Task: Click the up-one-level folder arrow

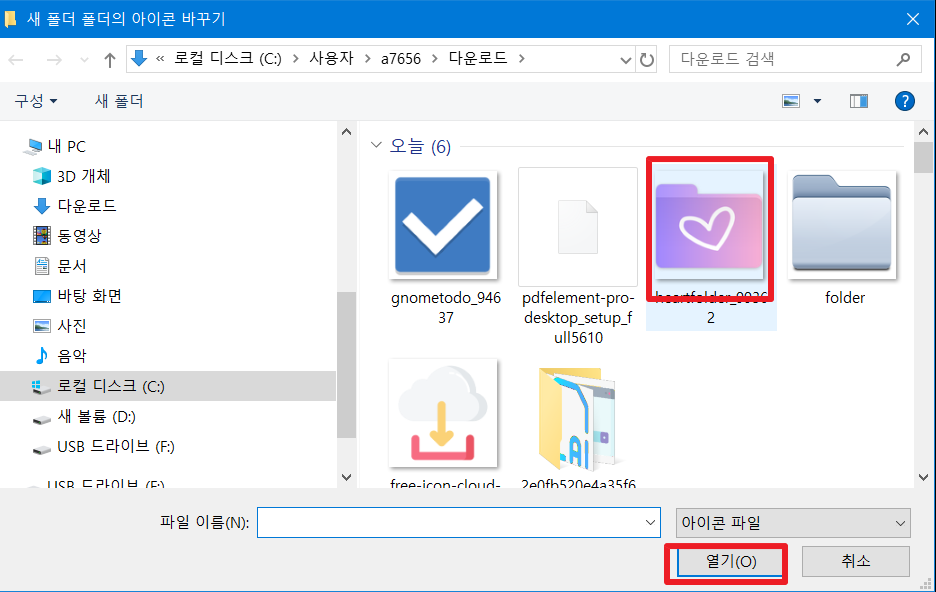Action: click(x=109, y=59)
